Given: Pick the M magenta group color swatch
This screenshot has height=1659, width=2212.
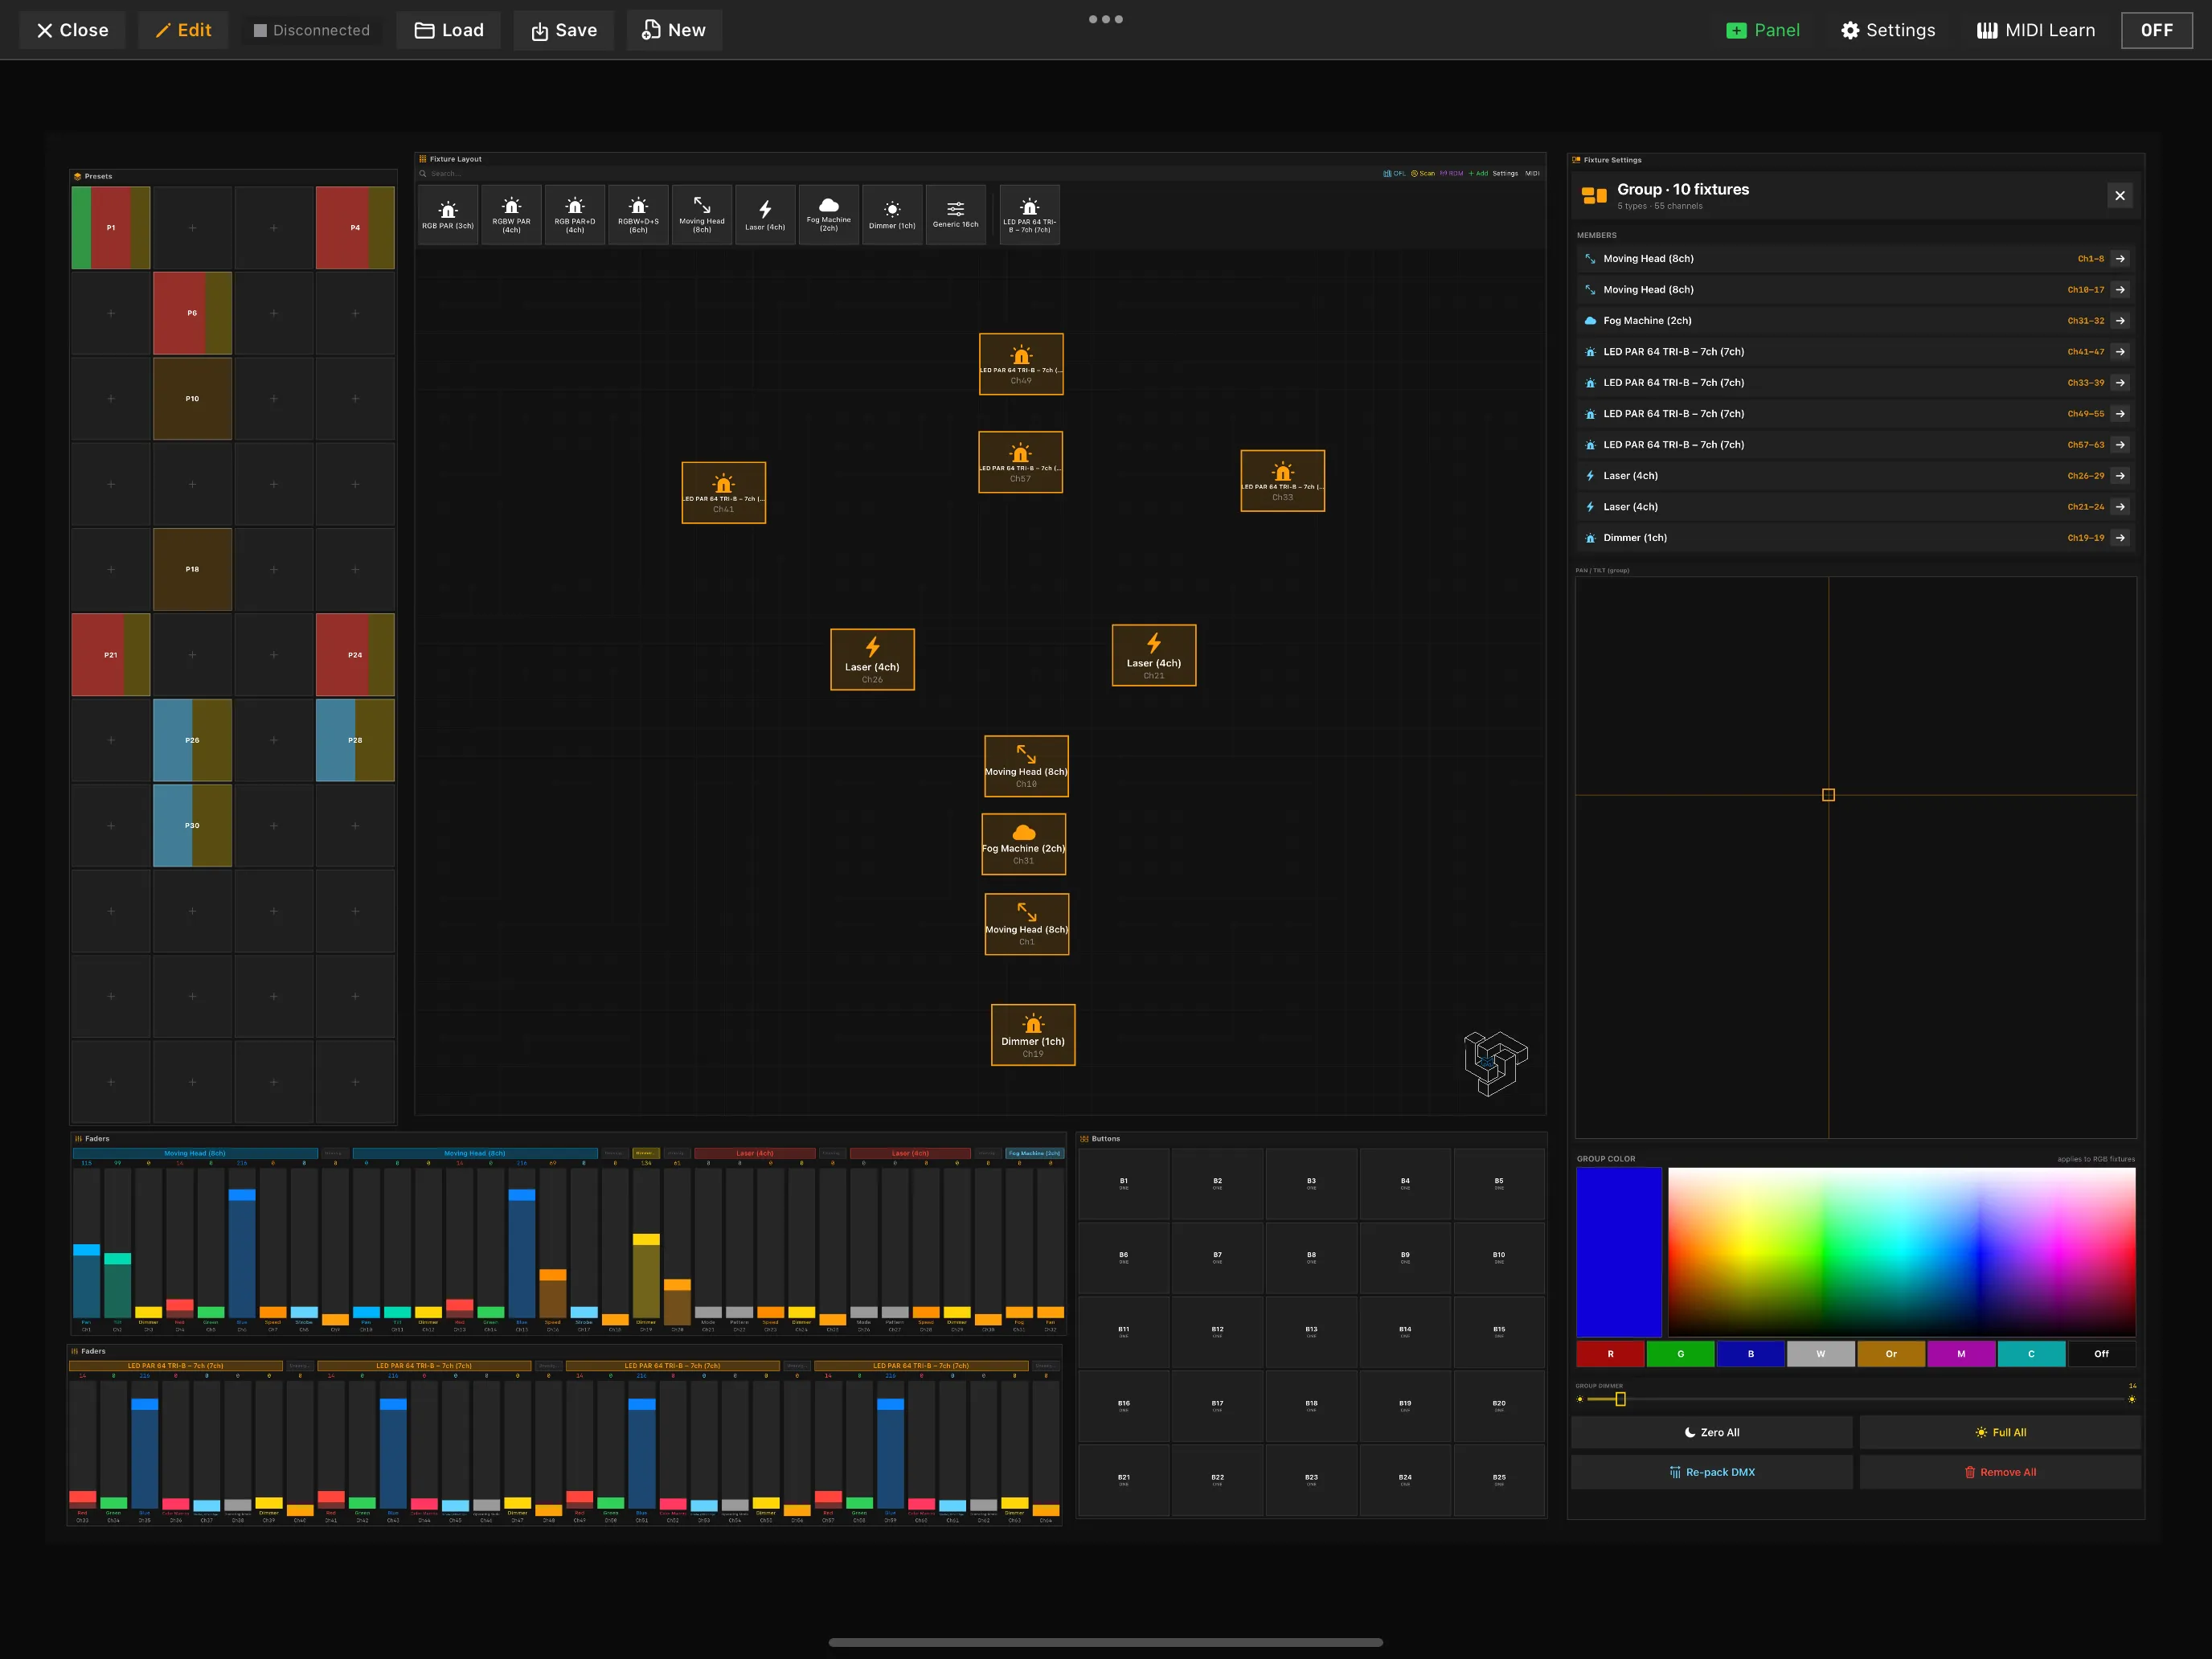Looking at the screenshot, I should [1961, 1354].
